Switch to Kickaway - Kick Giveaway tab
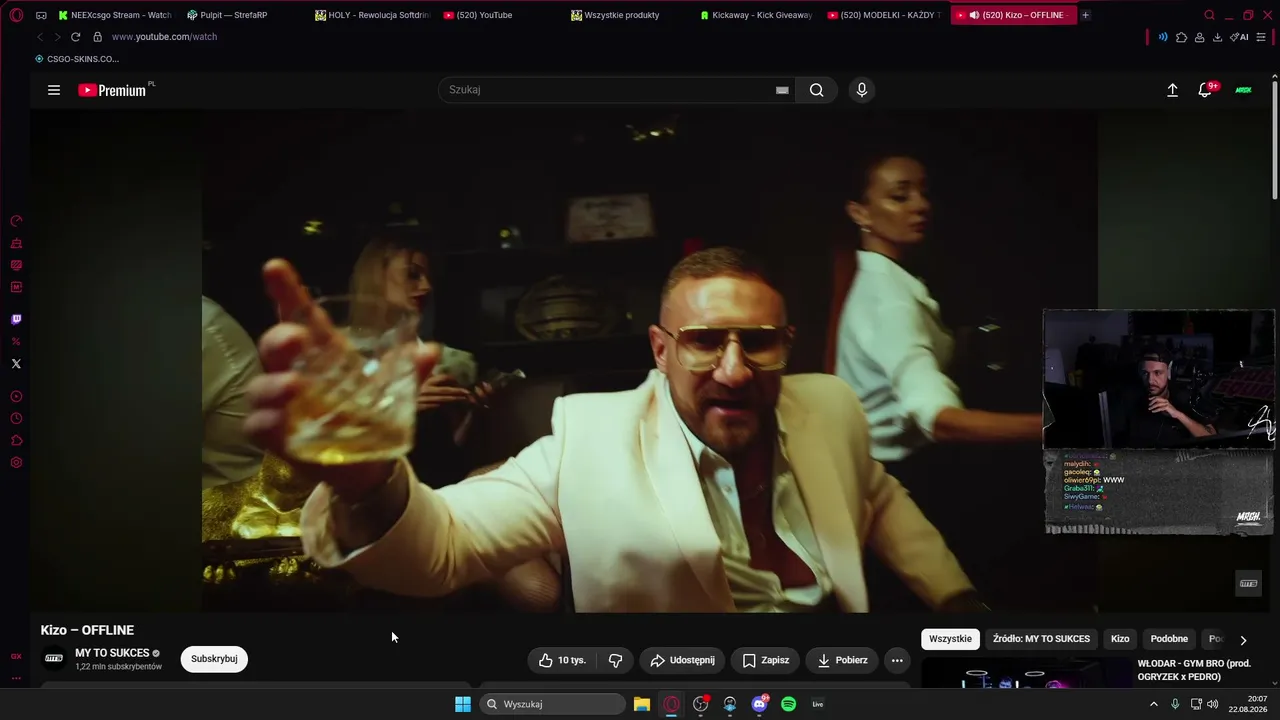 pyautogui.click(x=756, y=15)
